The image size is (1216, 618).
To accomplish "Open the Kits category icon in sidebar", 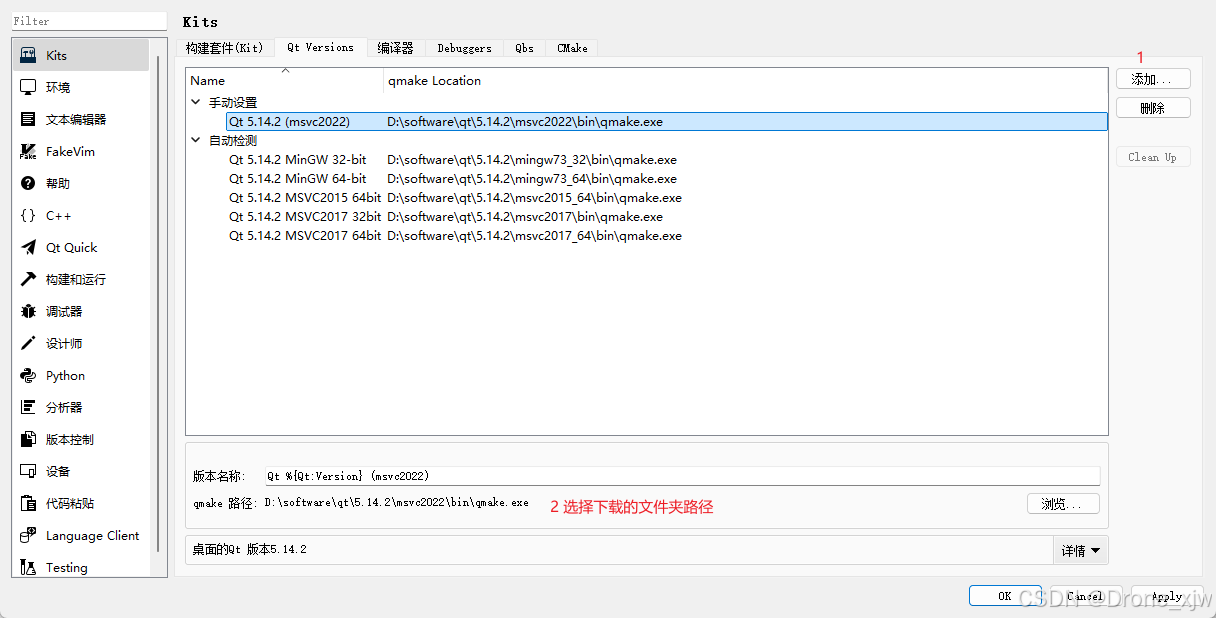I will pyautogui.click(x=28, y=55).
